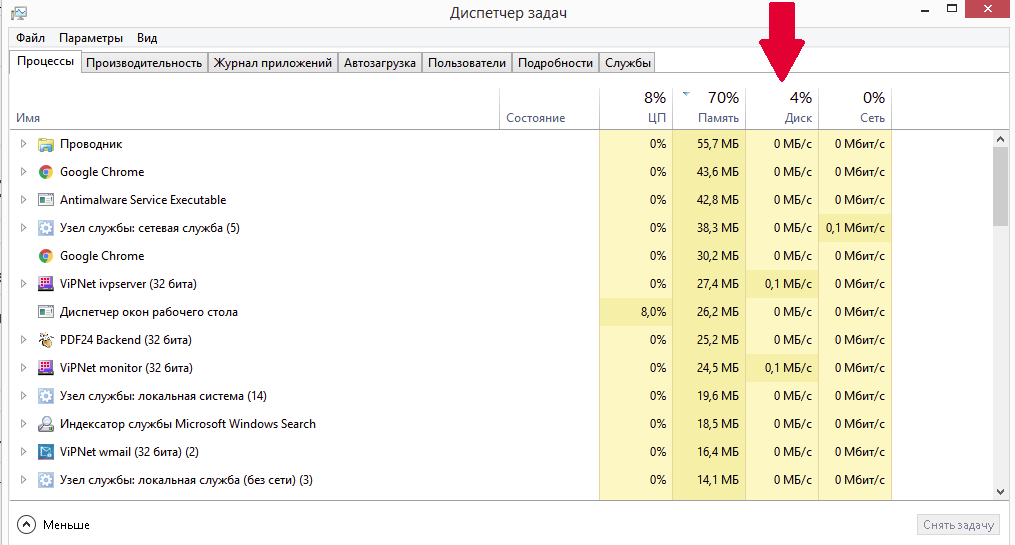The width and height of the screenshot is (1015, 545).
Task: Expand PDF24 Backend (32 бита)
Action: pos(23,340)
